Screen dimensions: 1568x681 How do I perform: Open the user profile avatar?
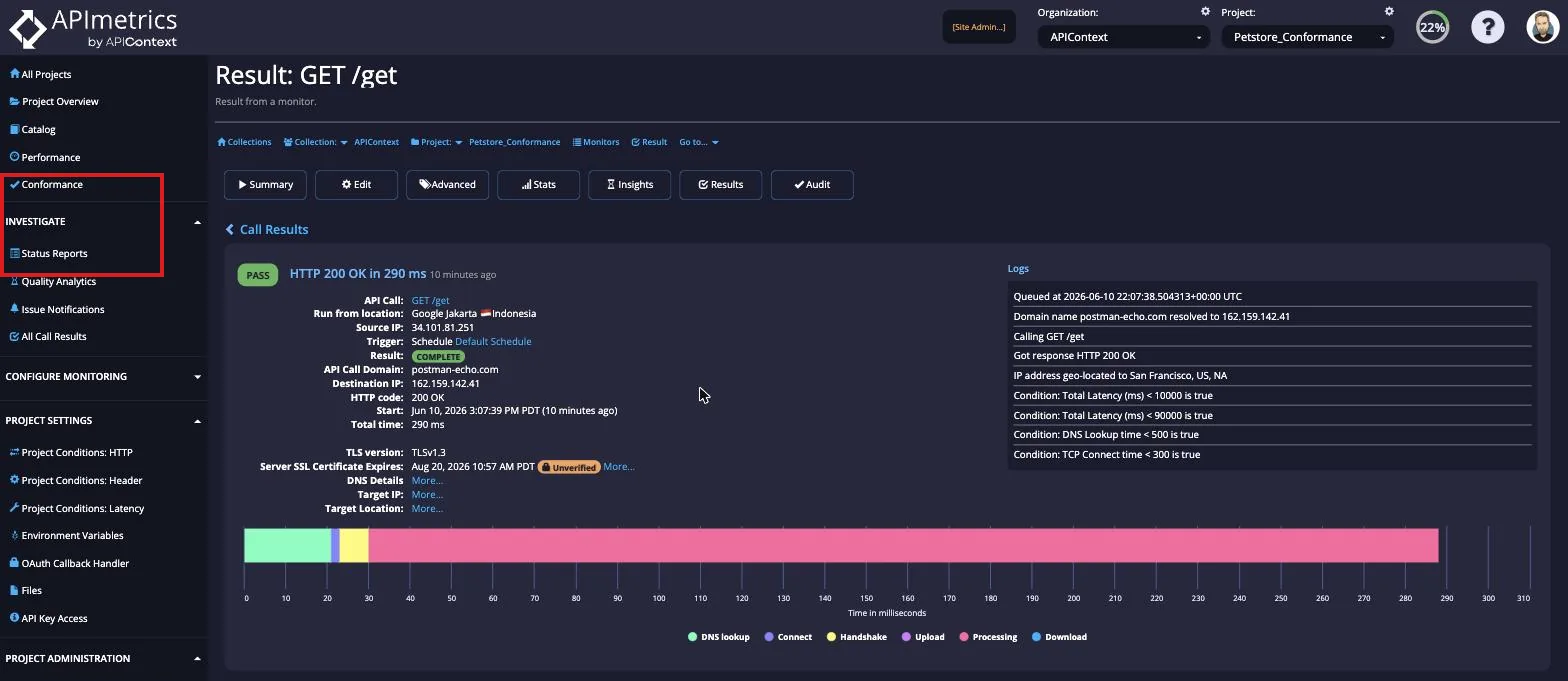(1543, 27)
